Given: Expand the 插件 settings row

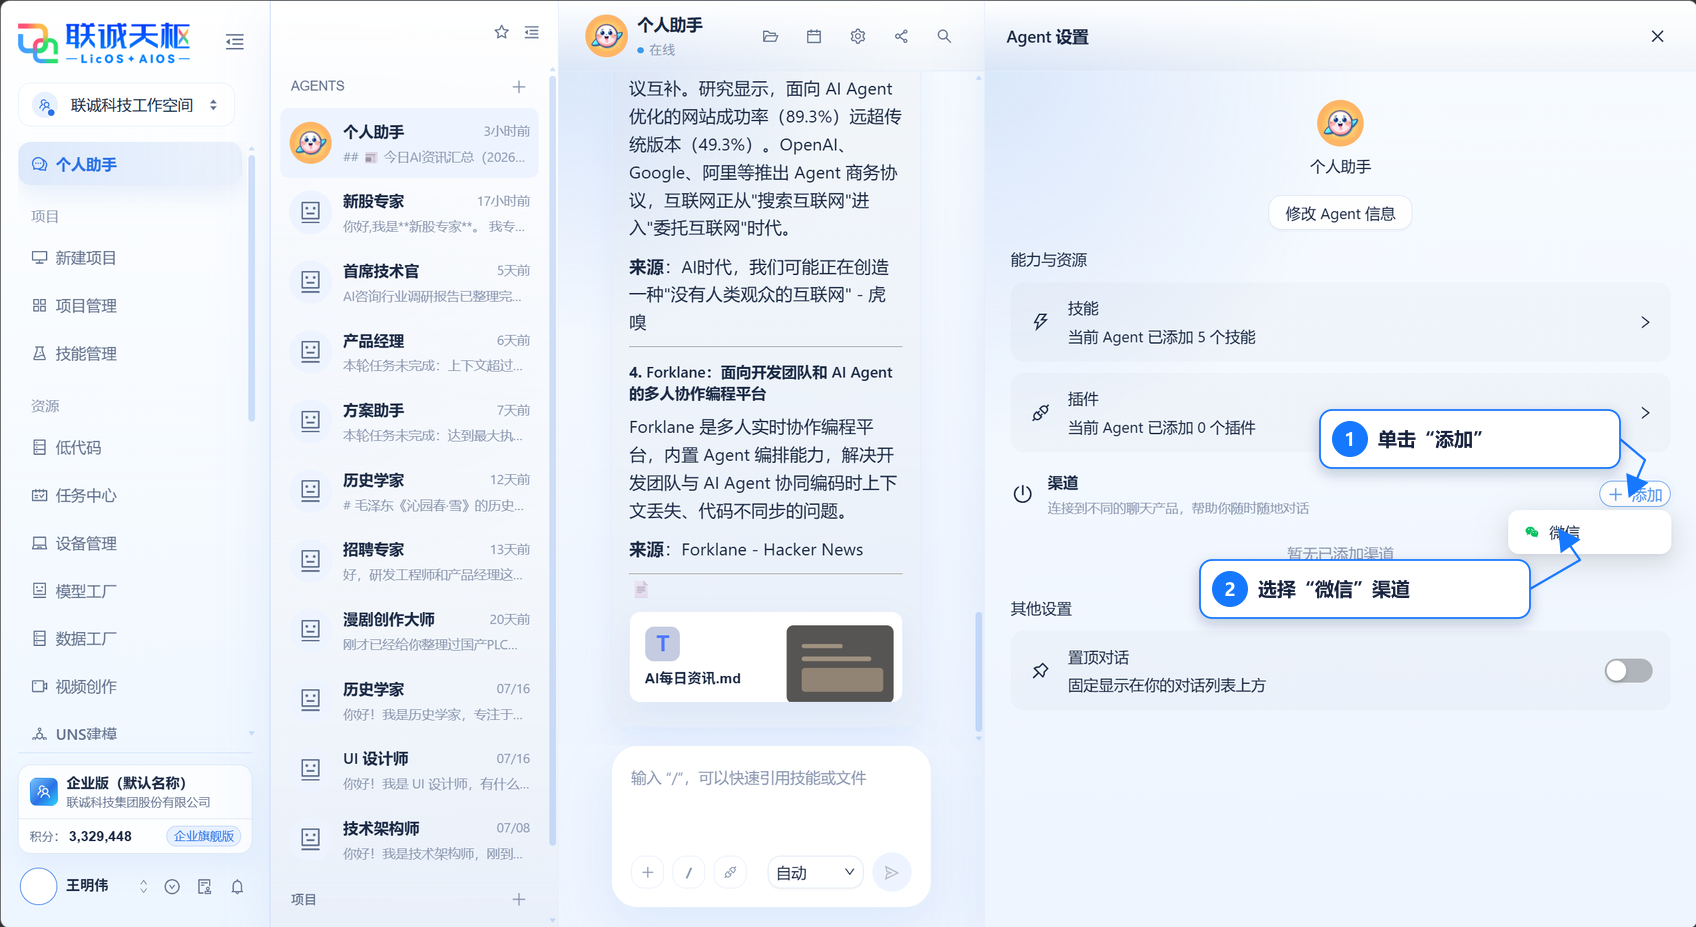Looking at the screenshot, I should 1340,412.
